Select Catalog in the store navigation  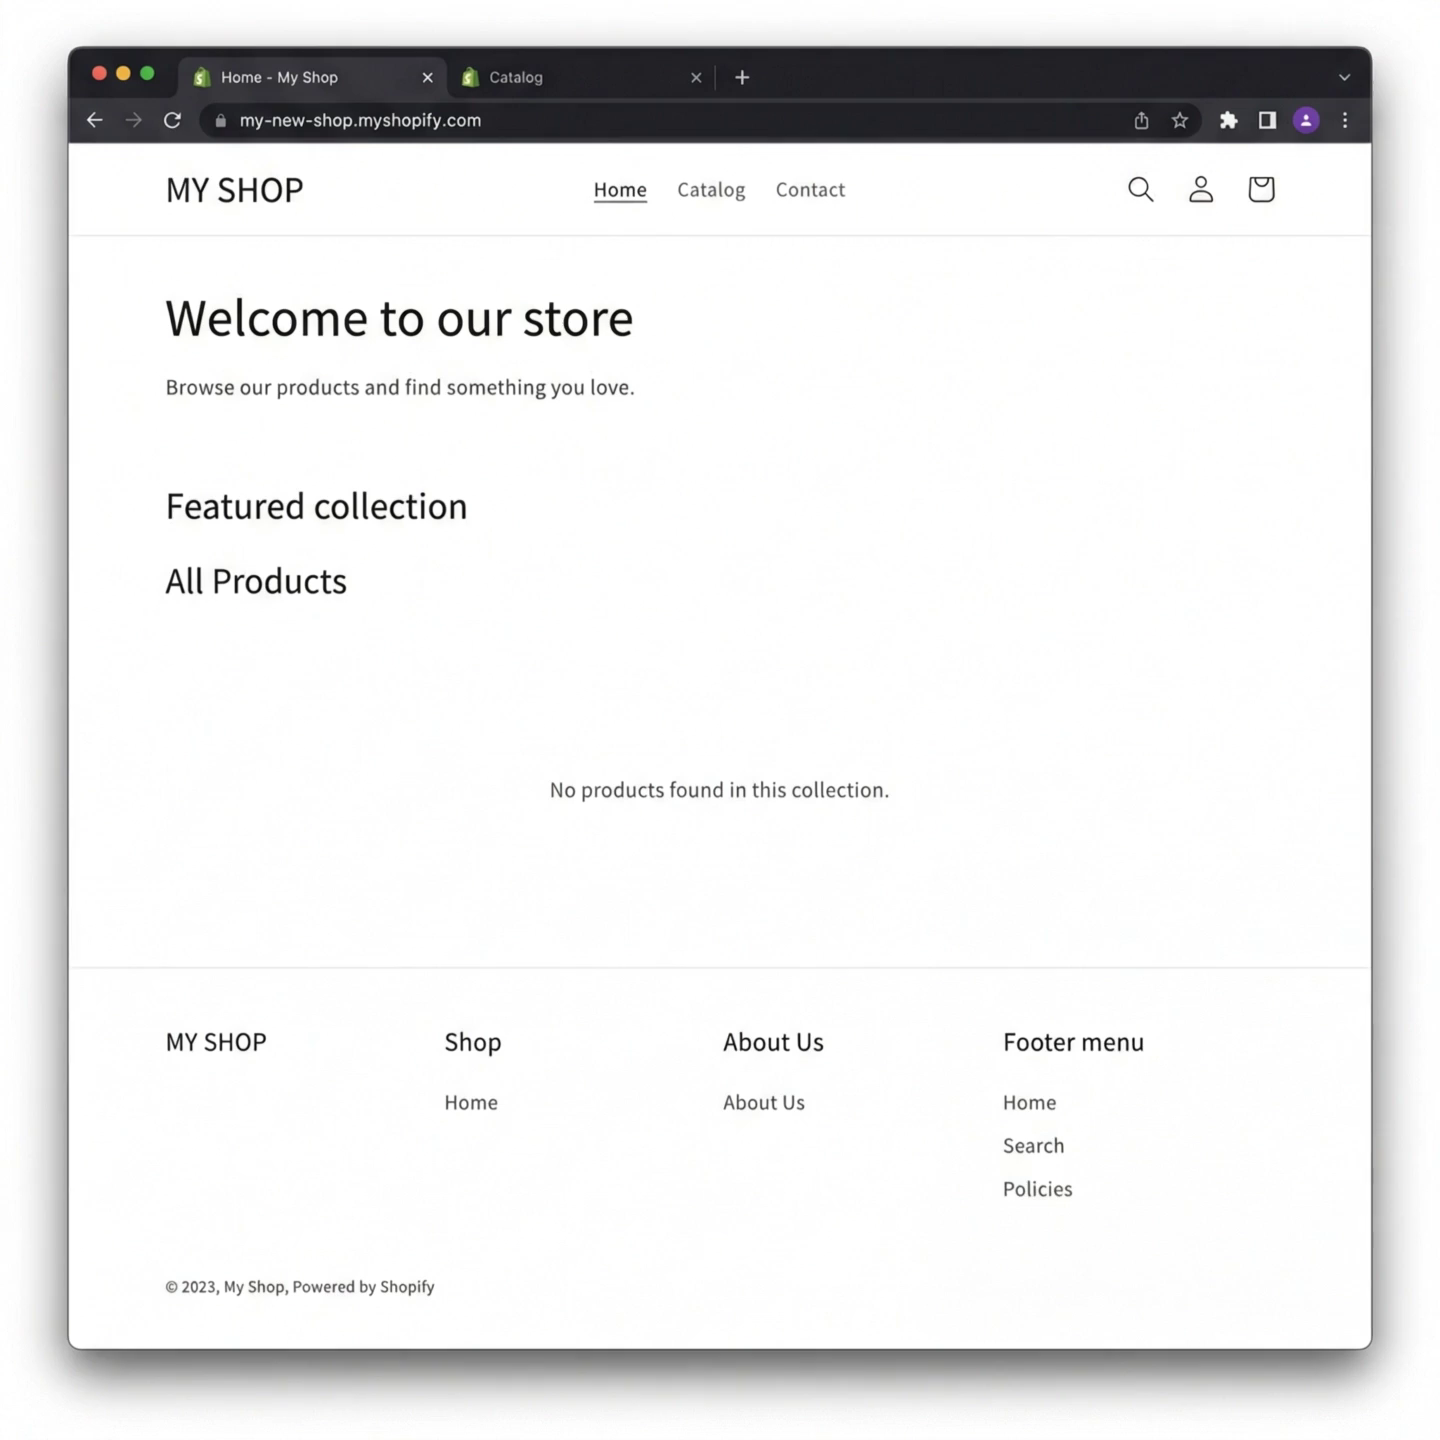(711, 189)
